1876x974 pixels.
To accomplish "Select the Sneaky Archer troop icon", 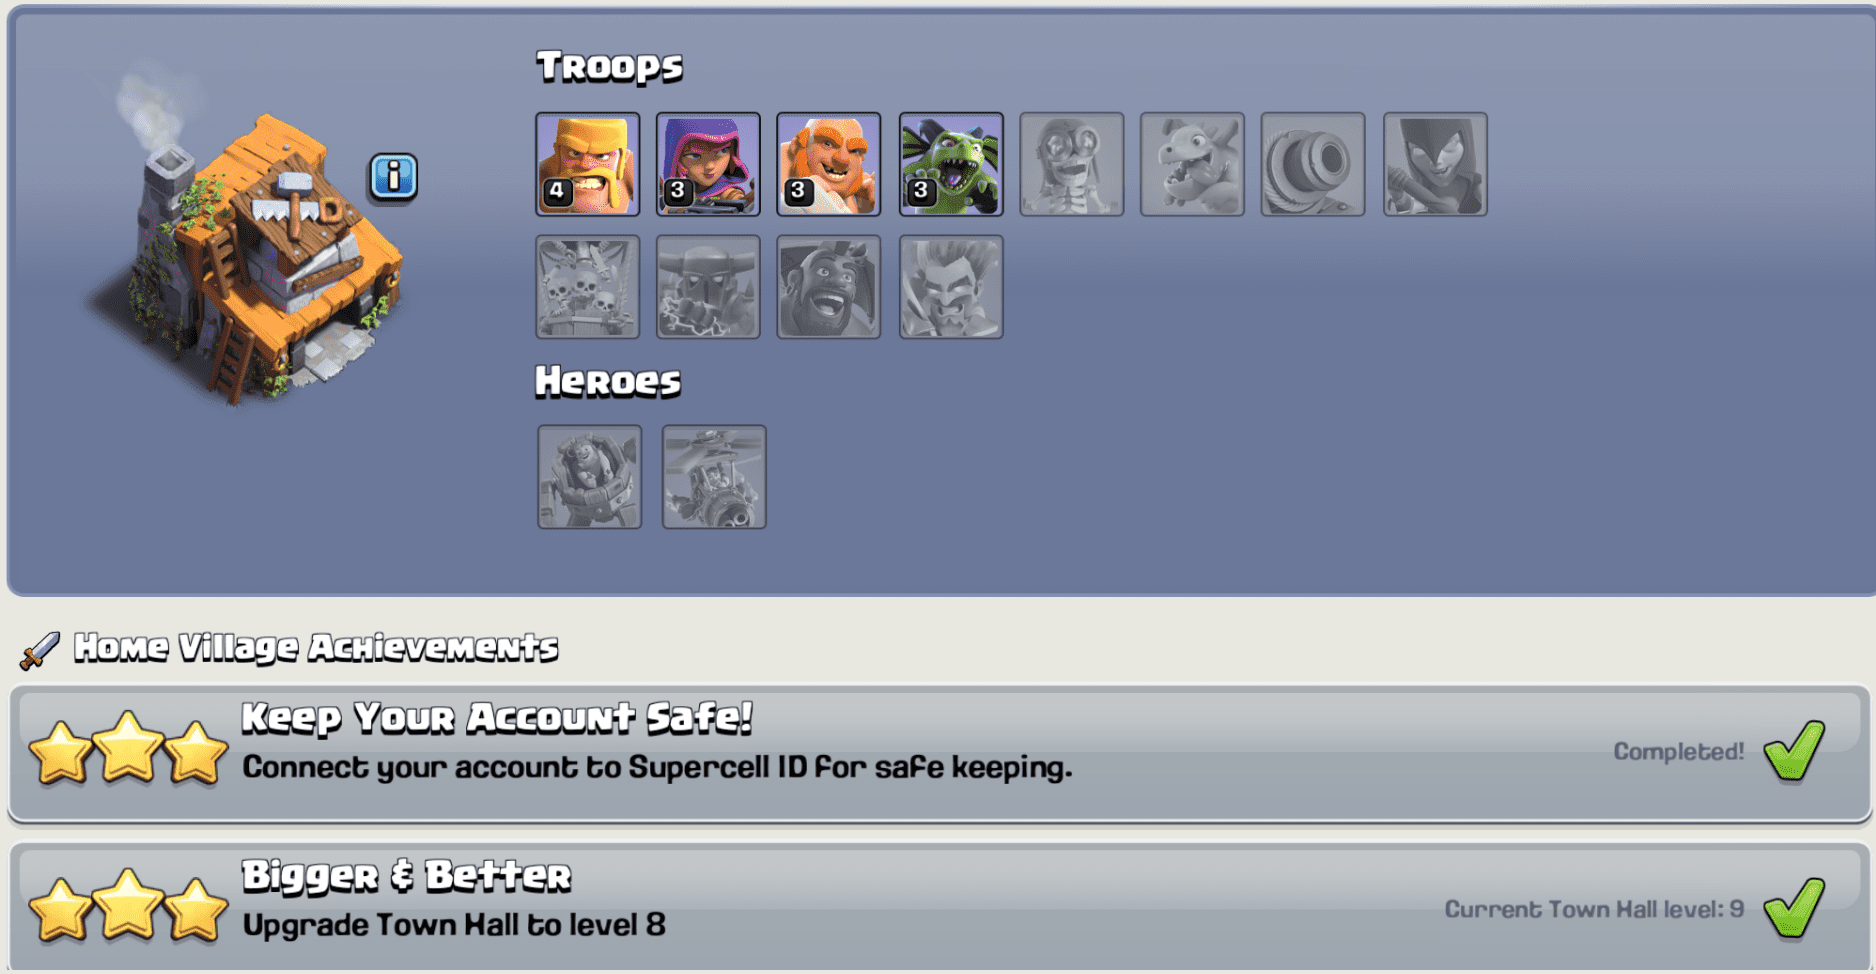I will coord(708,164).
